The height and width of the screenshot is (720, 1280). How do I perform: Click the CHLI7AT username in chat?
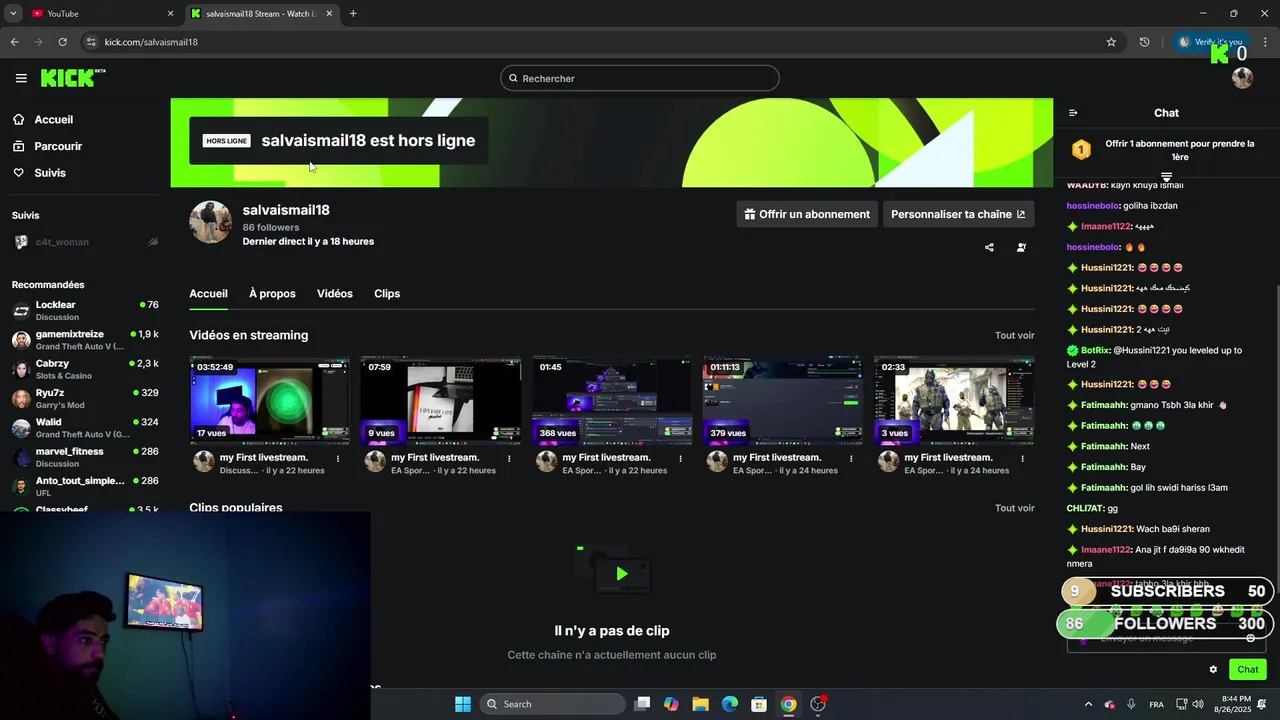[1085, 508]
